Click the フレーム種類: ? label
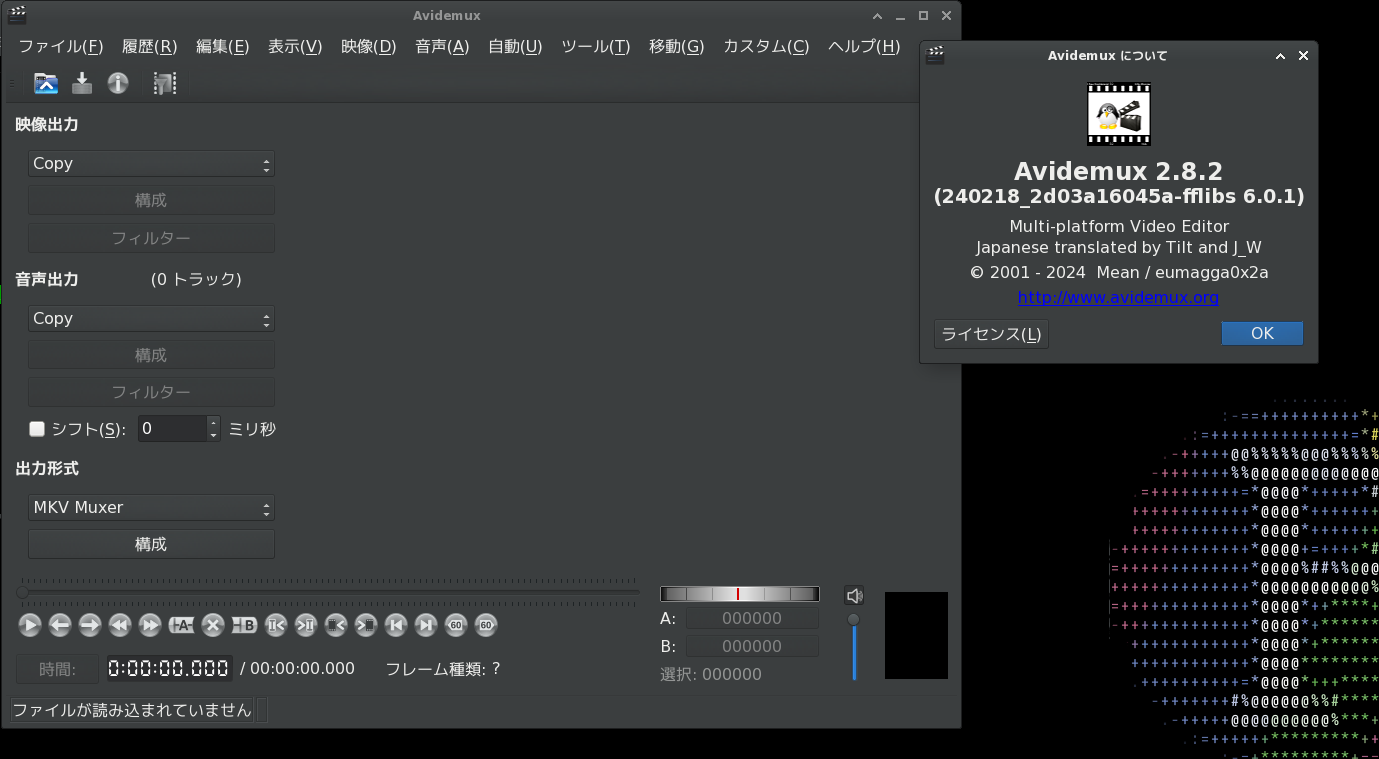This screenshot has width=1379, height=759. [x=443, y=669]
